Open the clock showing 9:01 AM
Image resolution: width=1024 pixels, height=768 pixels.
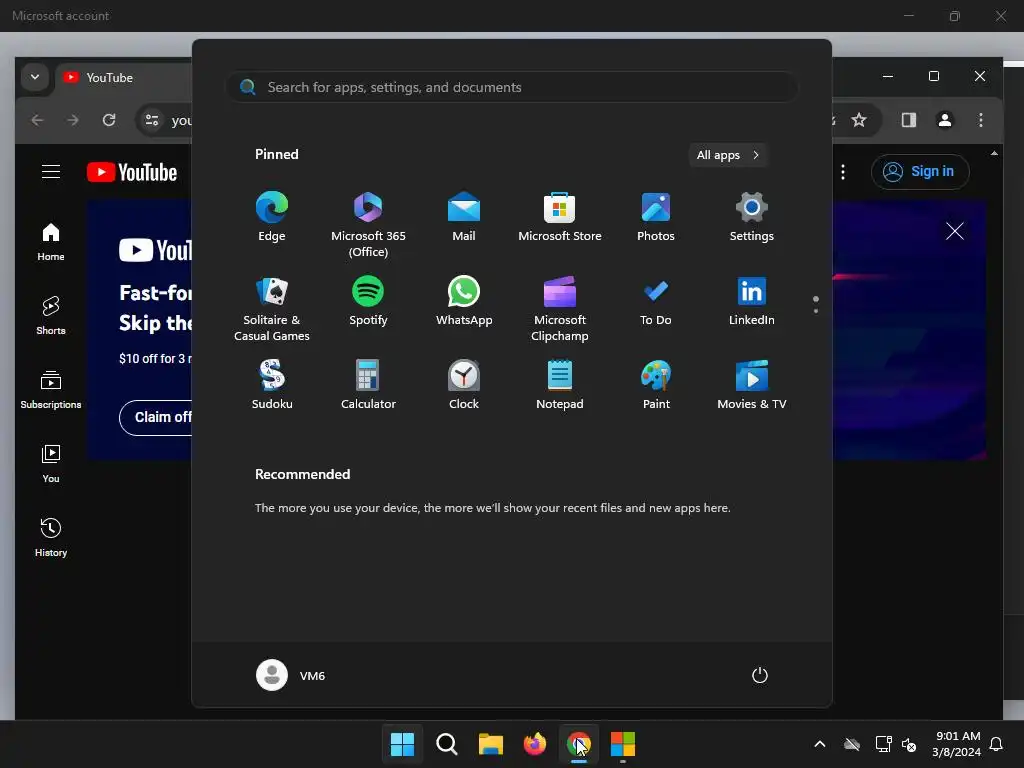pos(957,744)
